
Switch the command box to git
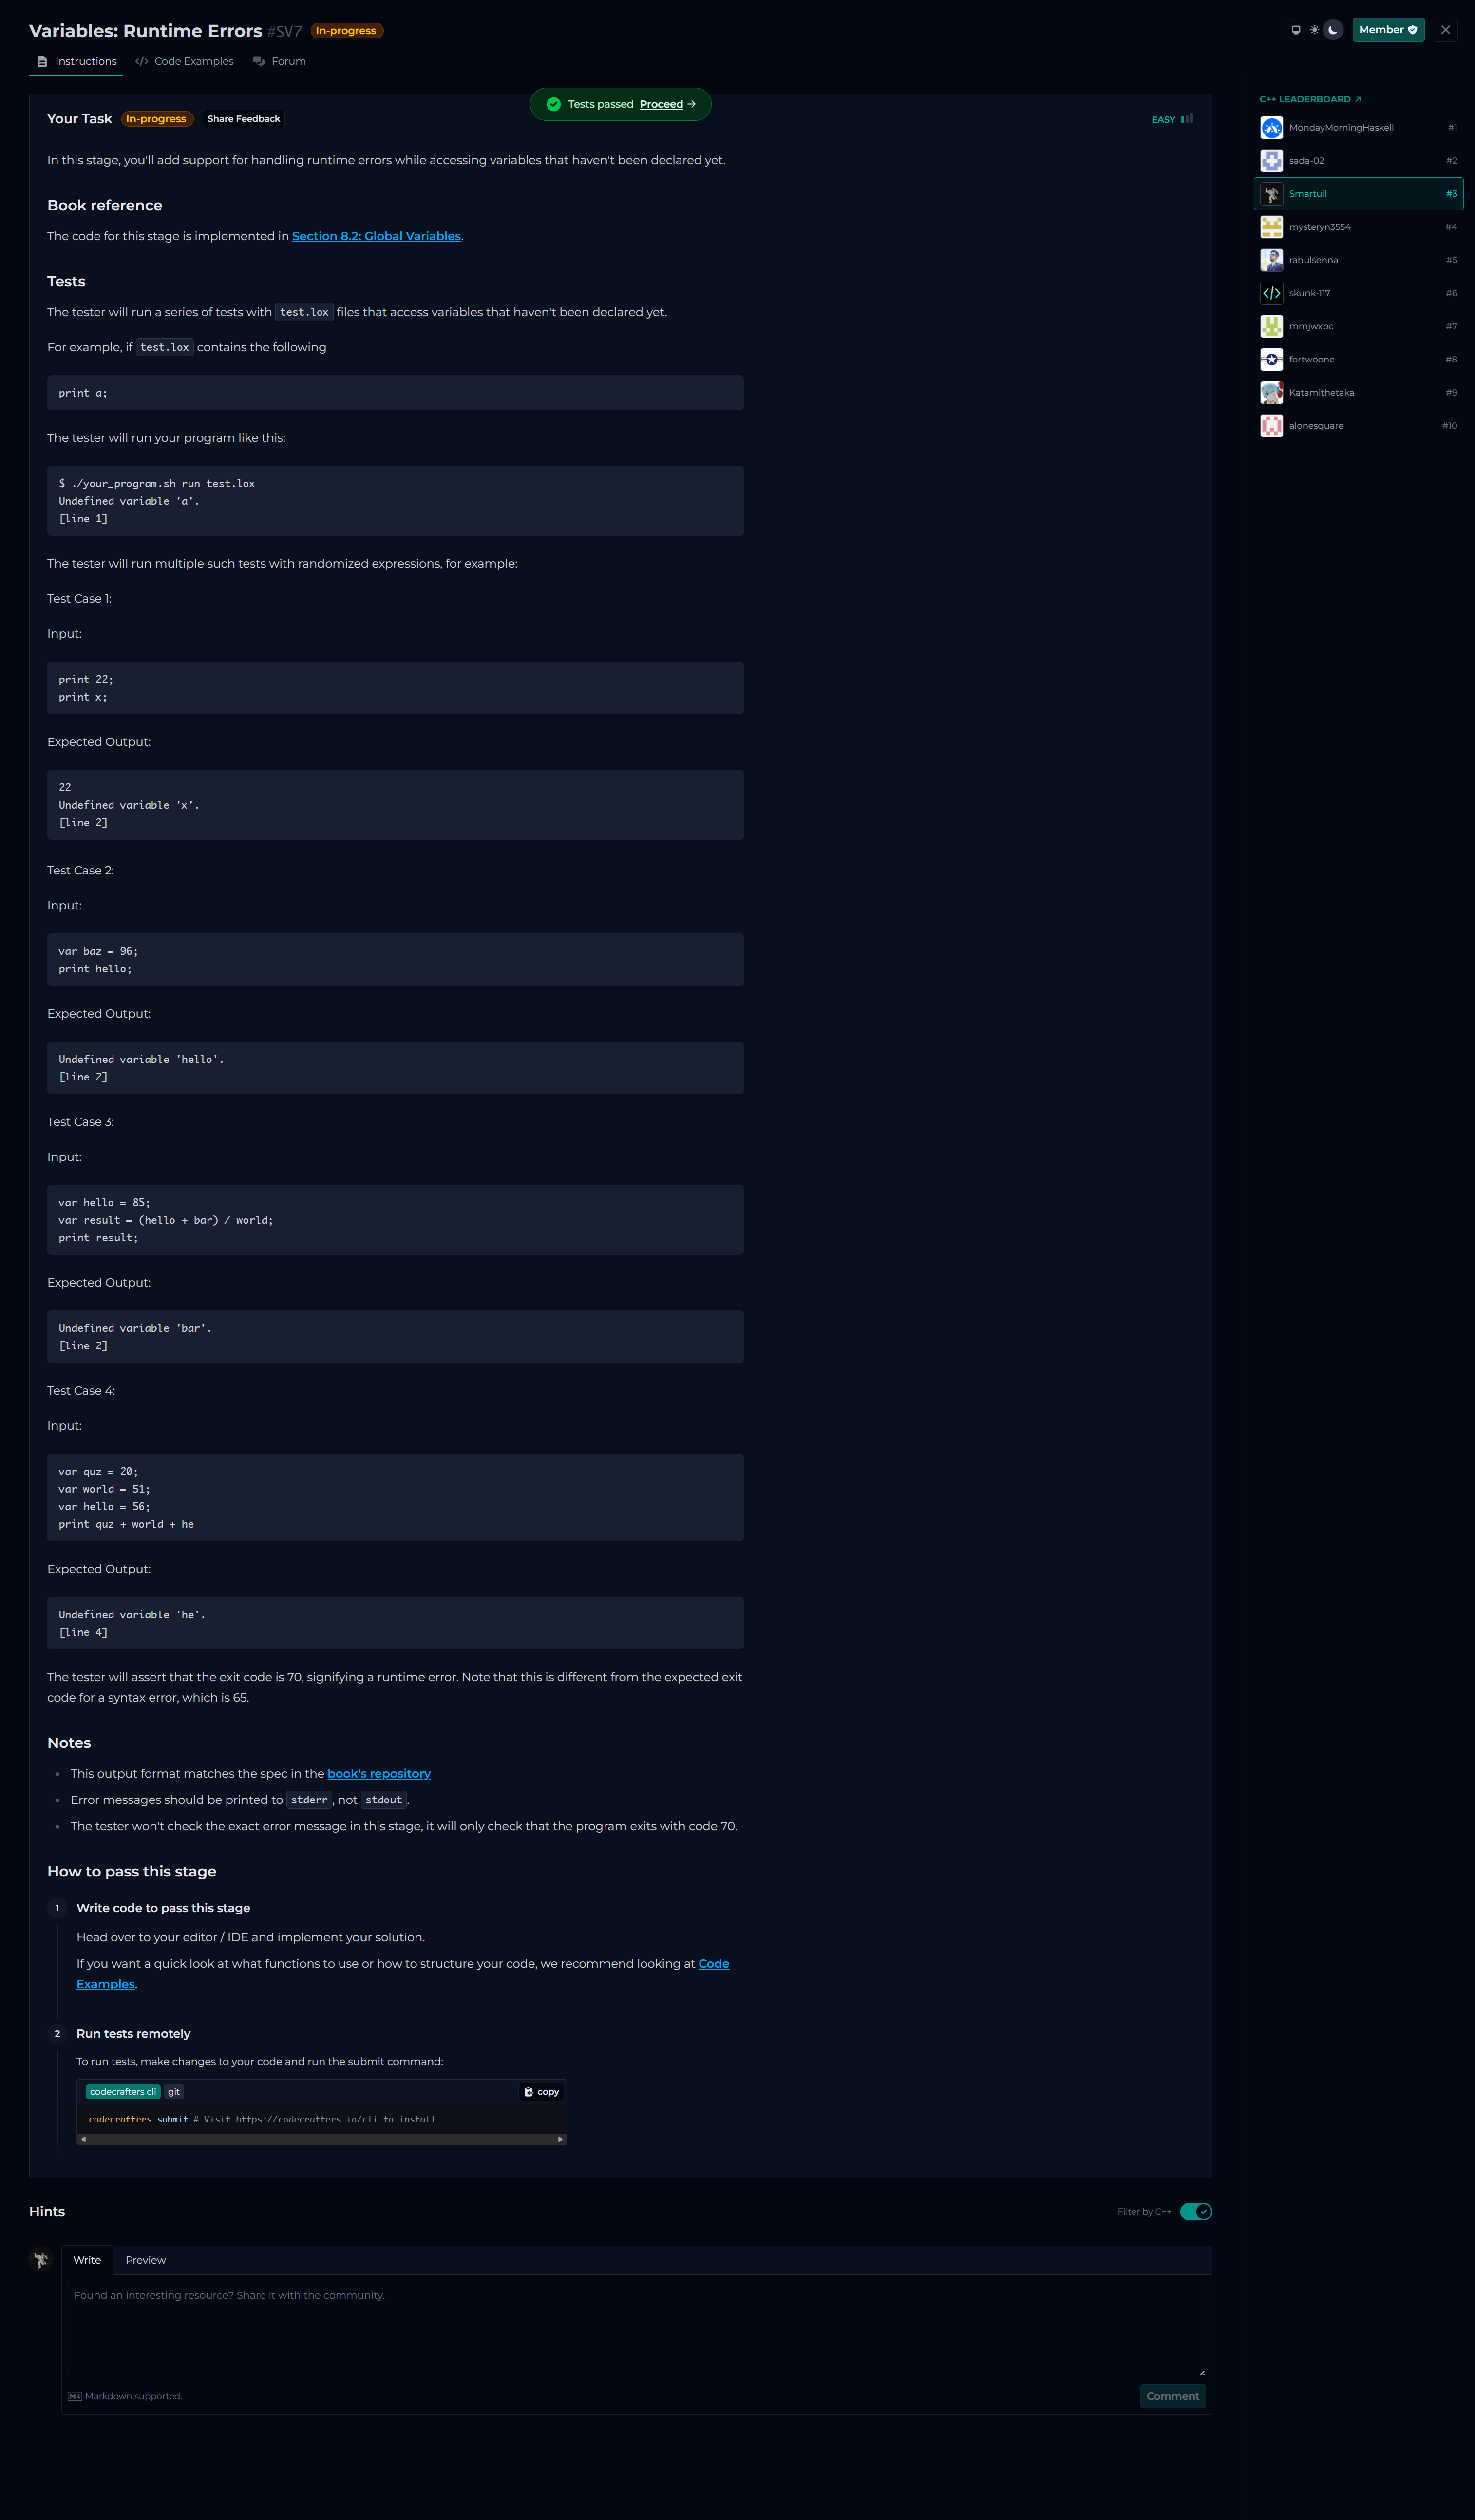(174, 2092)
